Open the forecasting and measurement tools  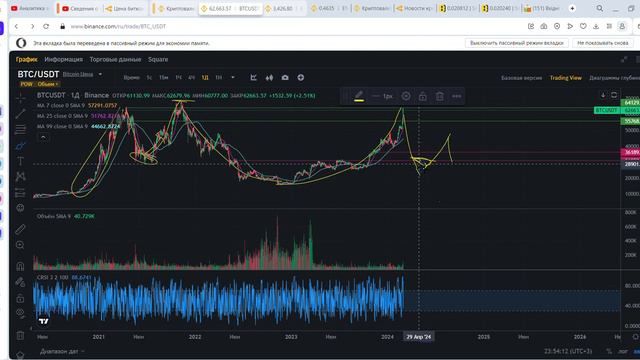pos(20,193)
